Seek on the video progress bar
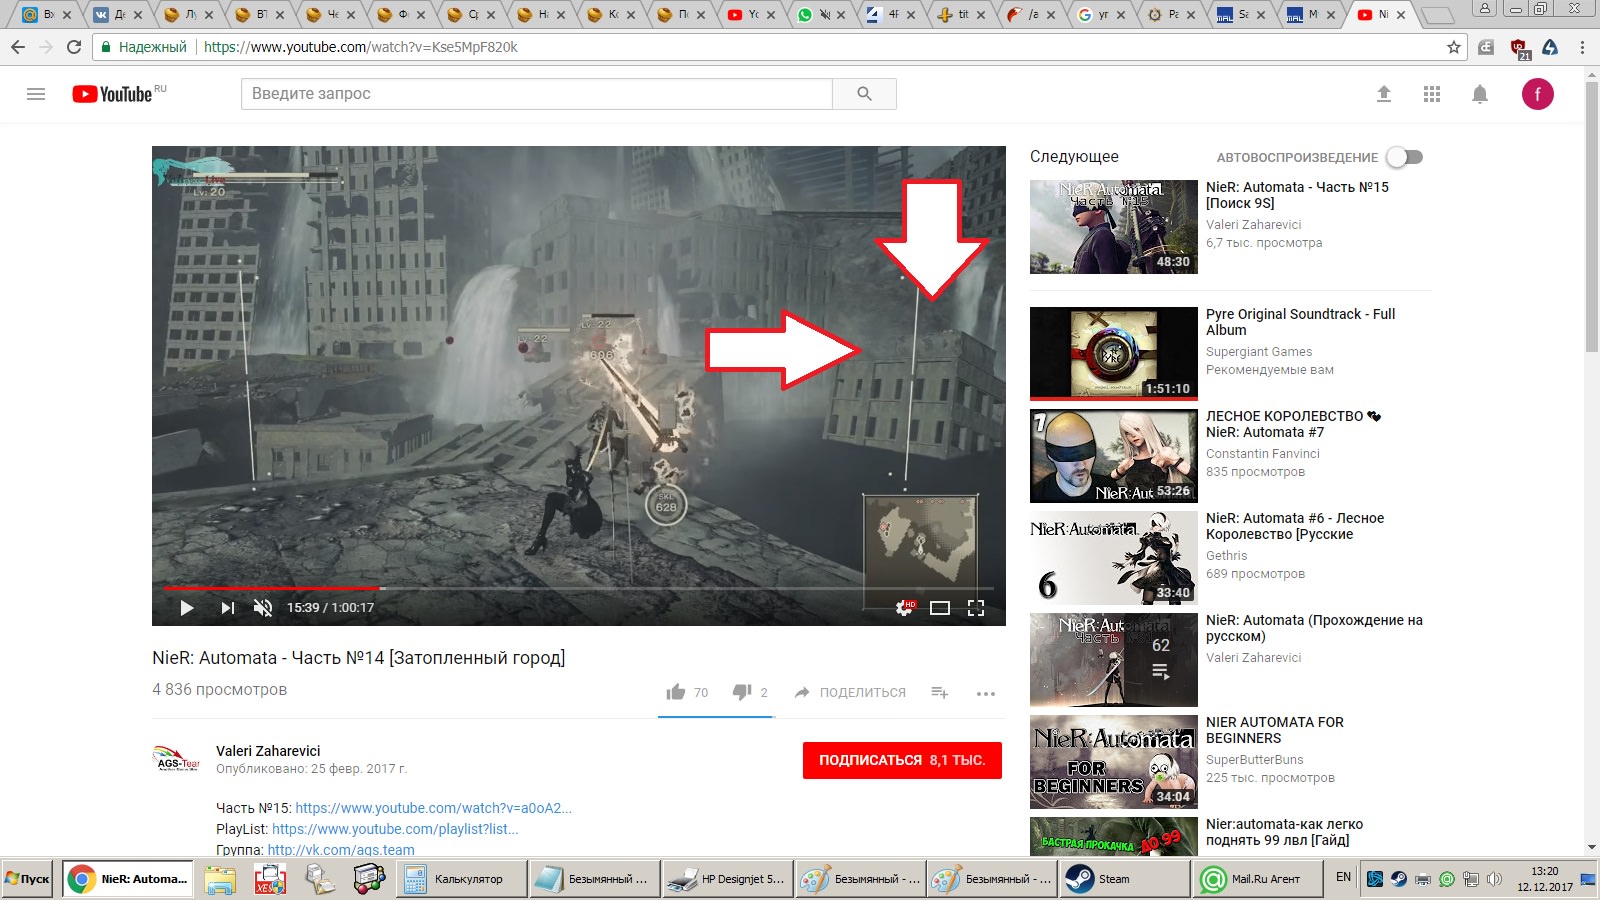The width and height of the screenshot is (1600, 900). coord(578,588)
